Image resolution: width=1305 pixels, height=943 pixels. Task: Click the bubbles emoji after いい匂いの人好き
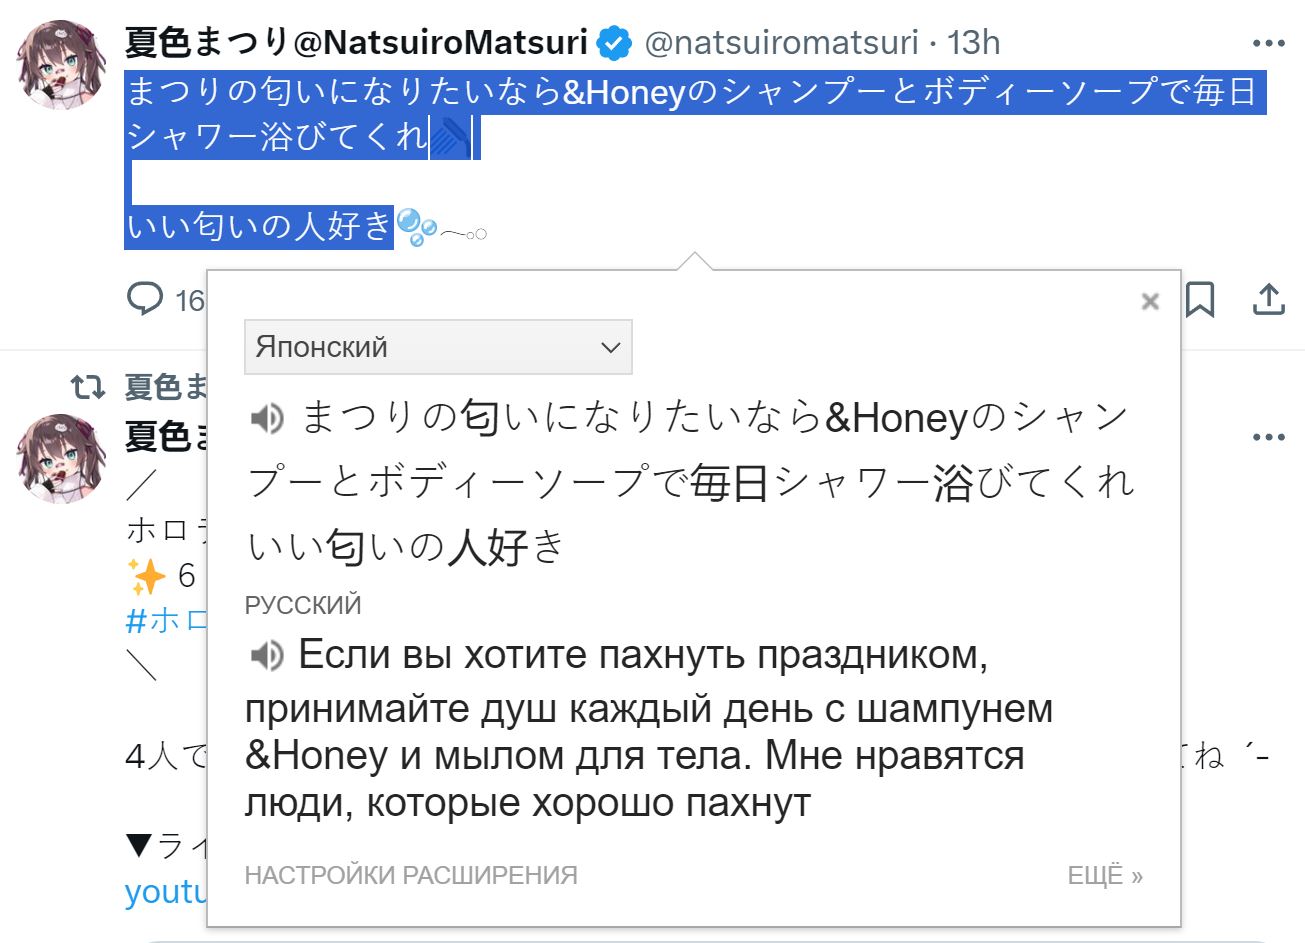coord(416,227)
